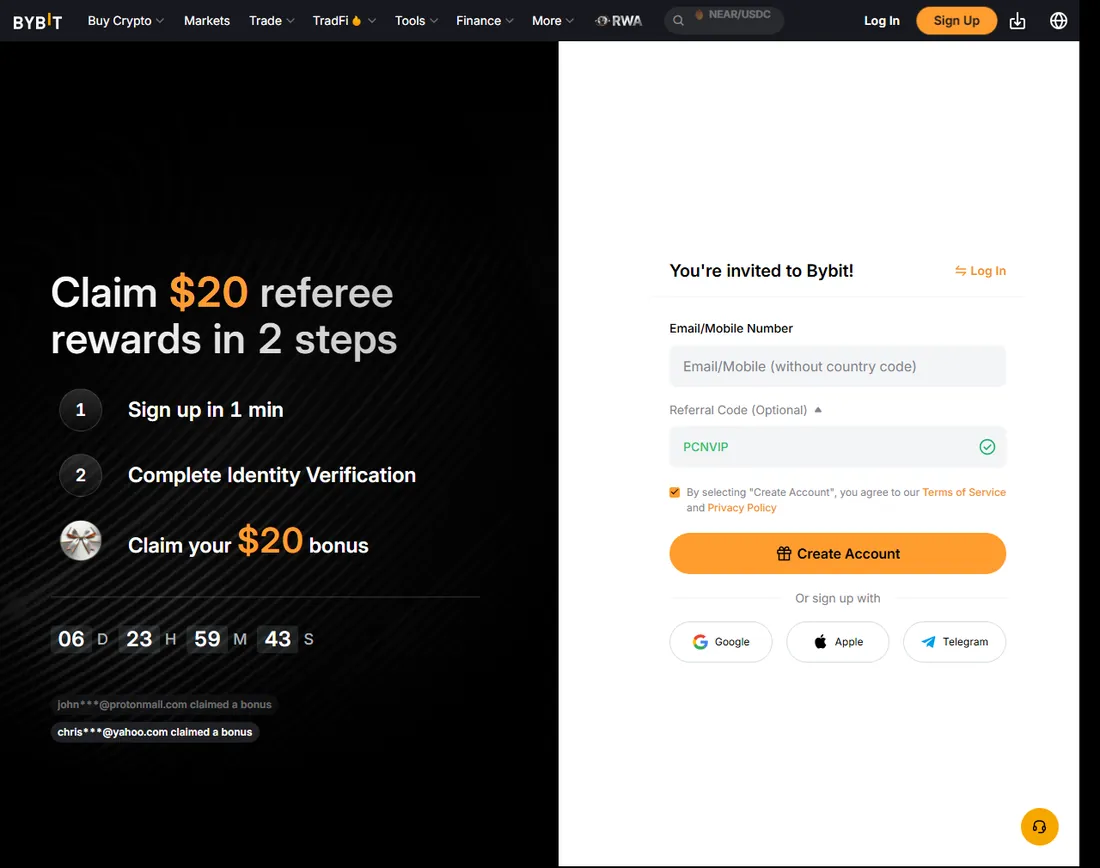Click the "Sign up in 1 min" text

coord(206,410)
